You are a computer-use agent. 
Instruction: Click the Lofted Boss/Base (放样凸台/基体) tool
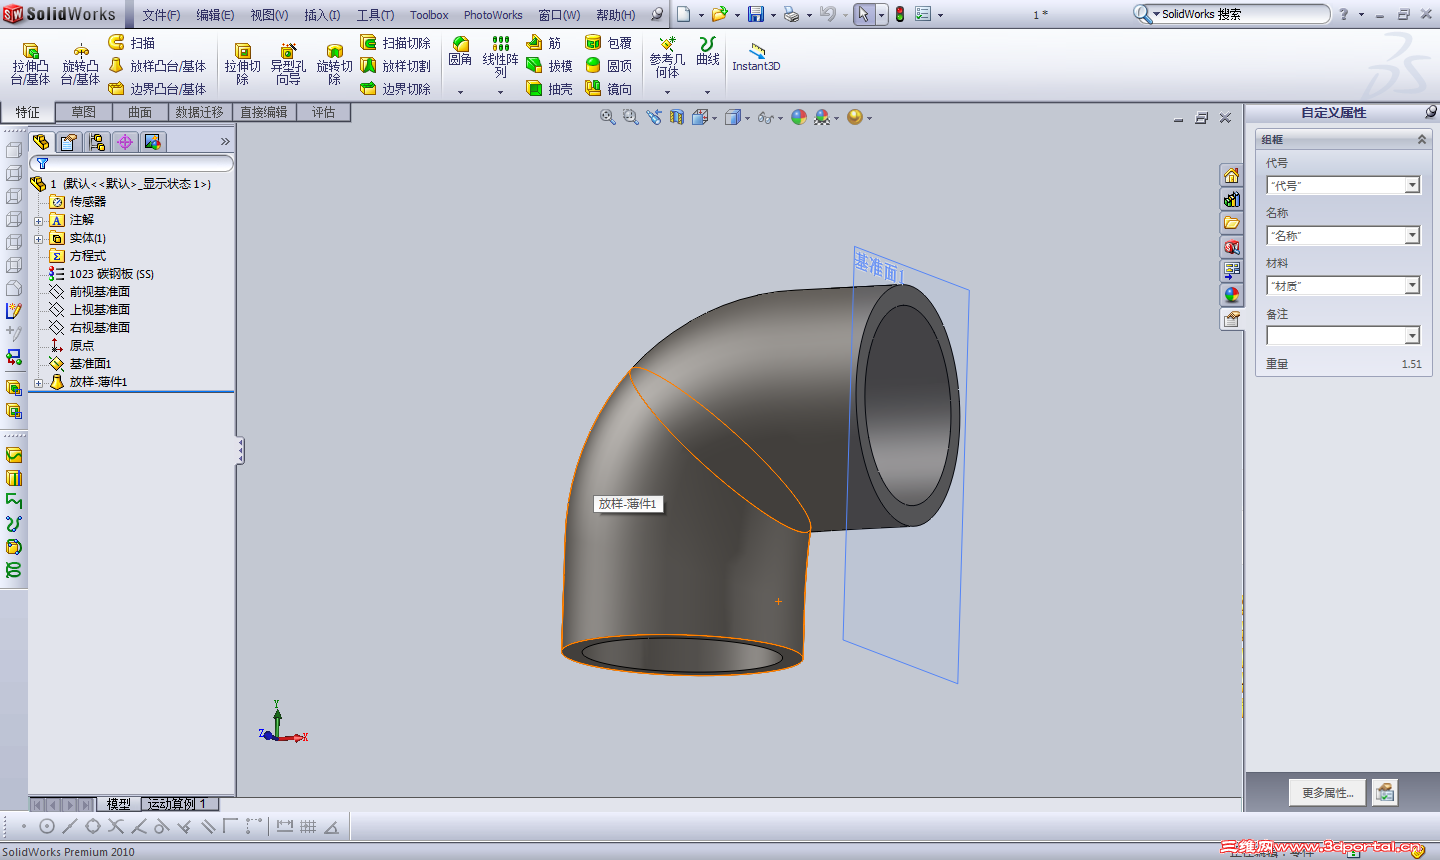[x=157, y=66]
